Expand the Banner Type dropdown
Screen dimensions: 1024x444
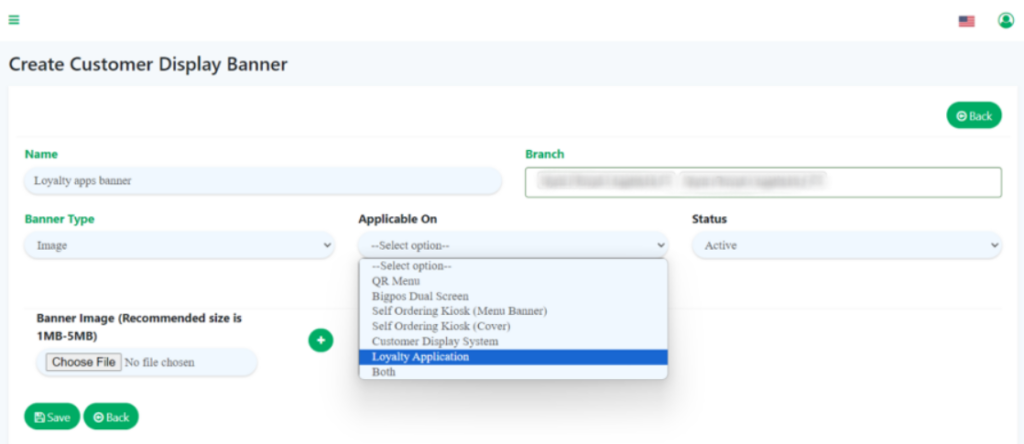click(x=179, y=245)
